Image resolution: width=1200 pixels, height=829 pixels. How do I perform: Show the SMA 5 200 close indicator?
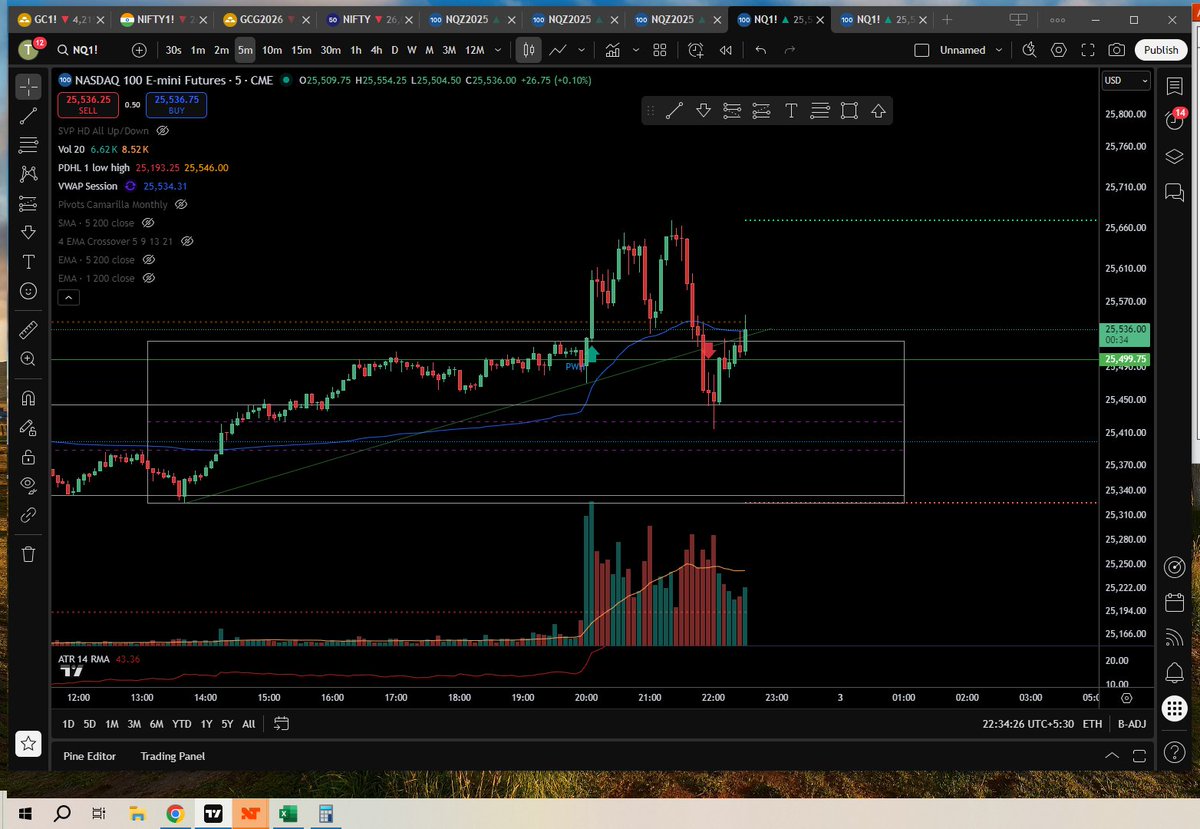click(148, 223)
